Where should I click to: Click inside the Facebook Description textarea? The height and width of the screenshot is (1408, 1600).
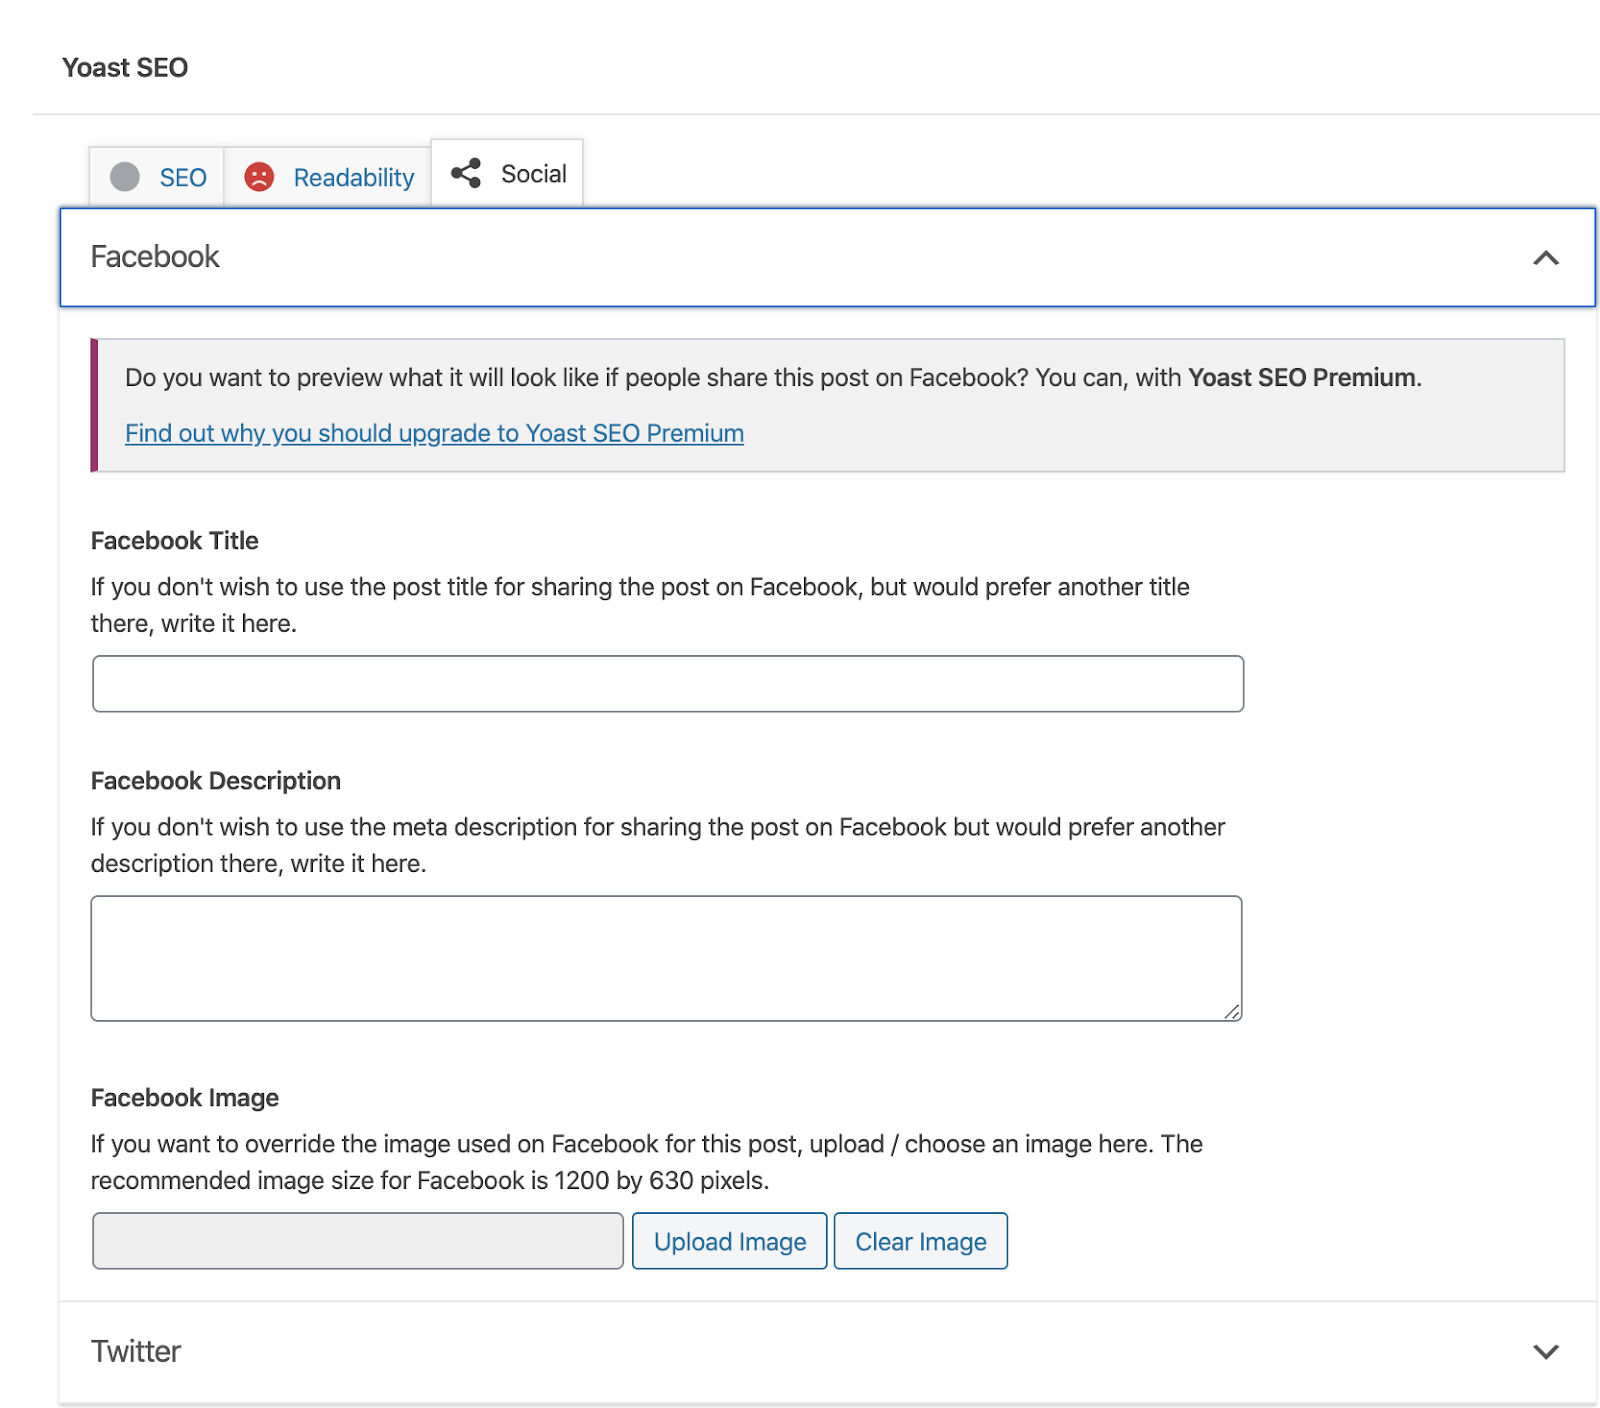(666, 958)
